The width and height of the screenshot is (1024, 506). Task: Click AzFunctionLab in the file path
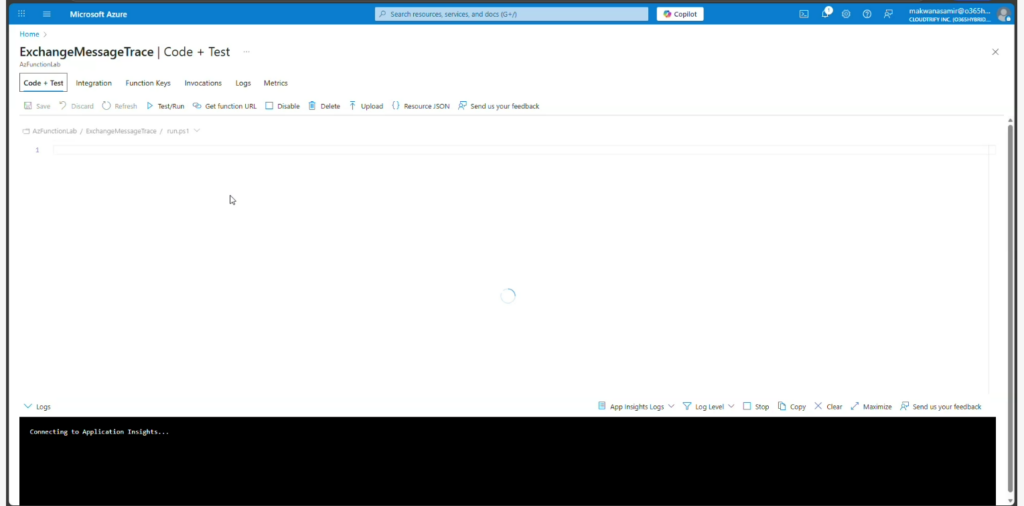click(54, 131)
